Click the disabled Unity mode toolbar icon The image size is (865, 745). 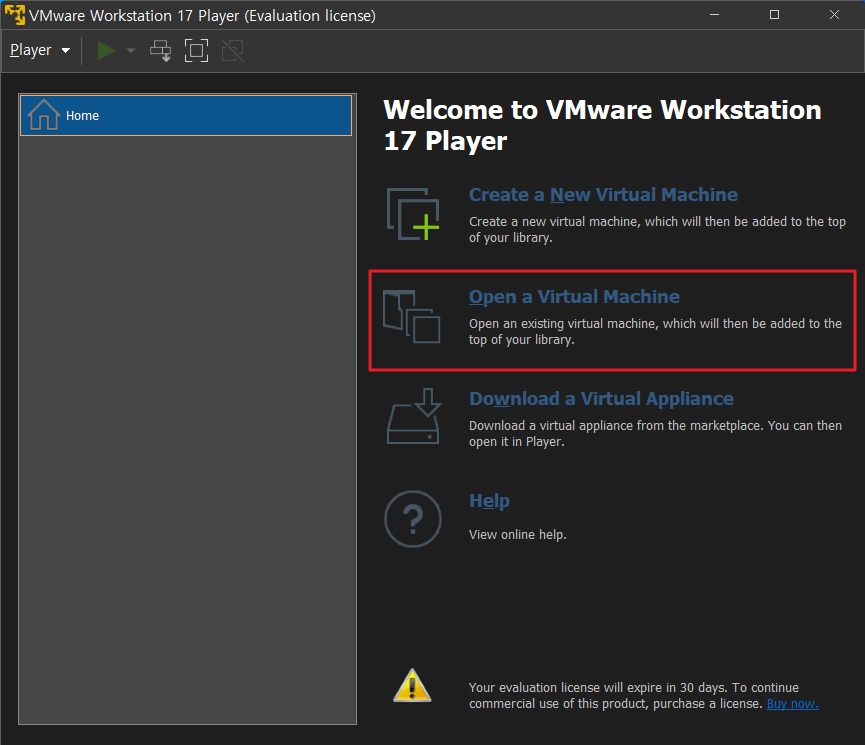coord(232,51)
